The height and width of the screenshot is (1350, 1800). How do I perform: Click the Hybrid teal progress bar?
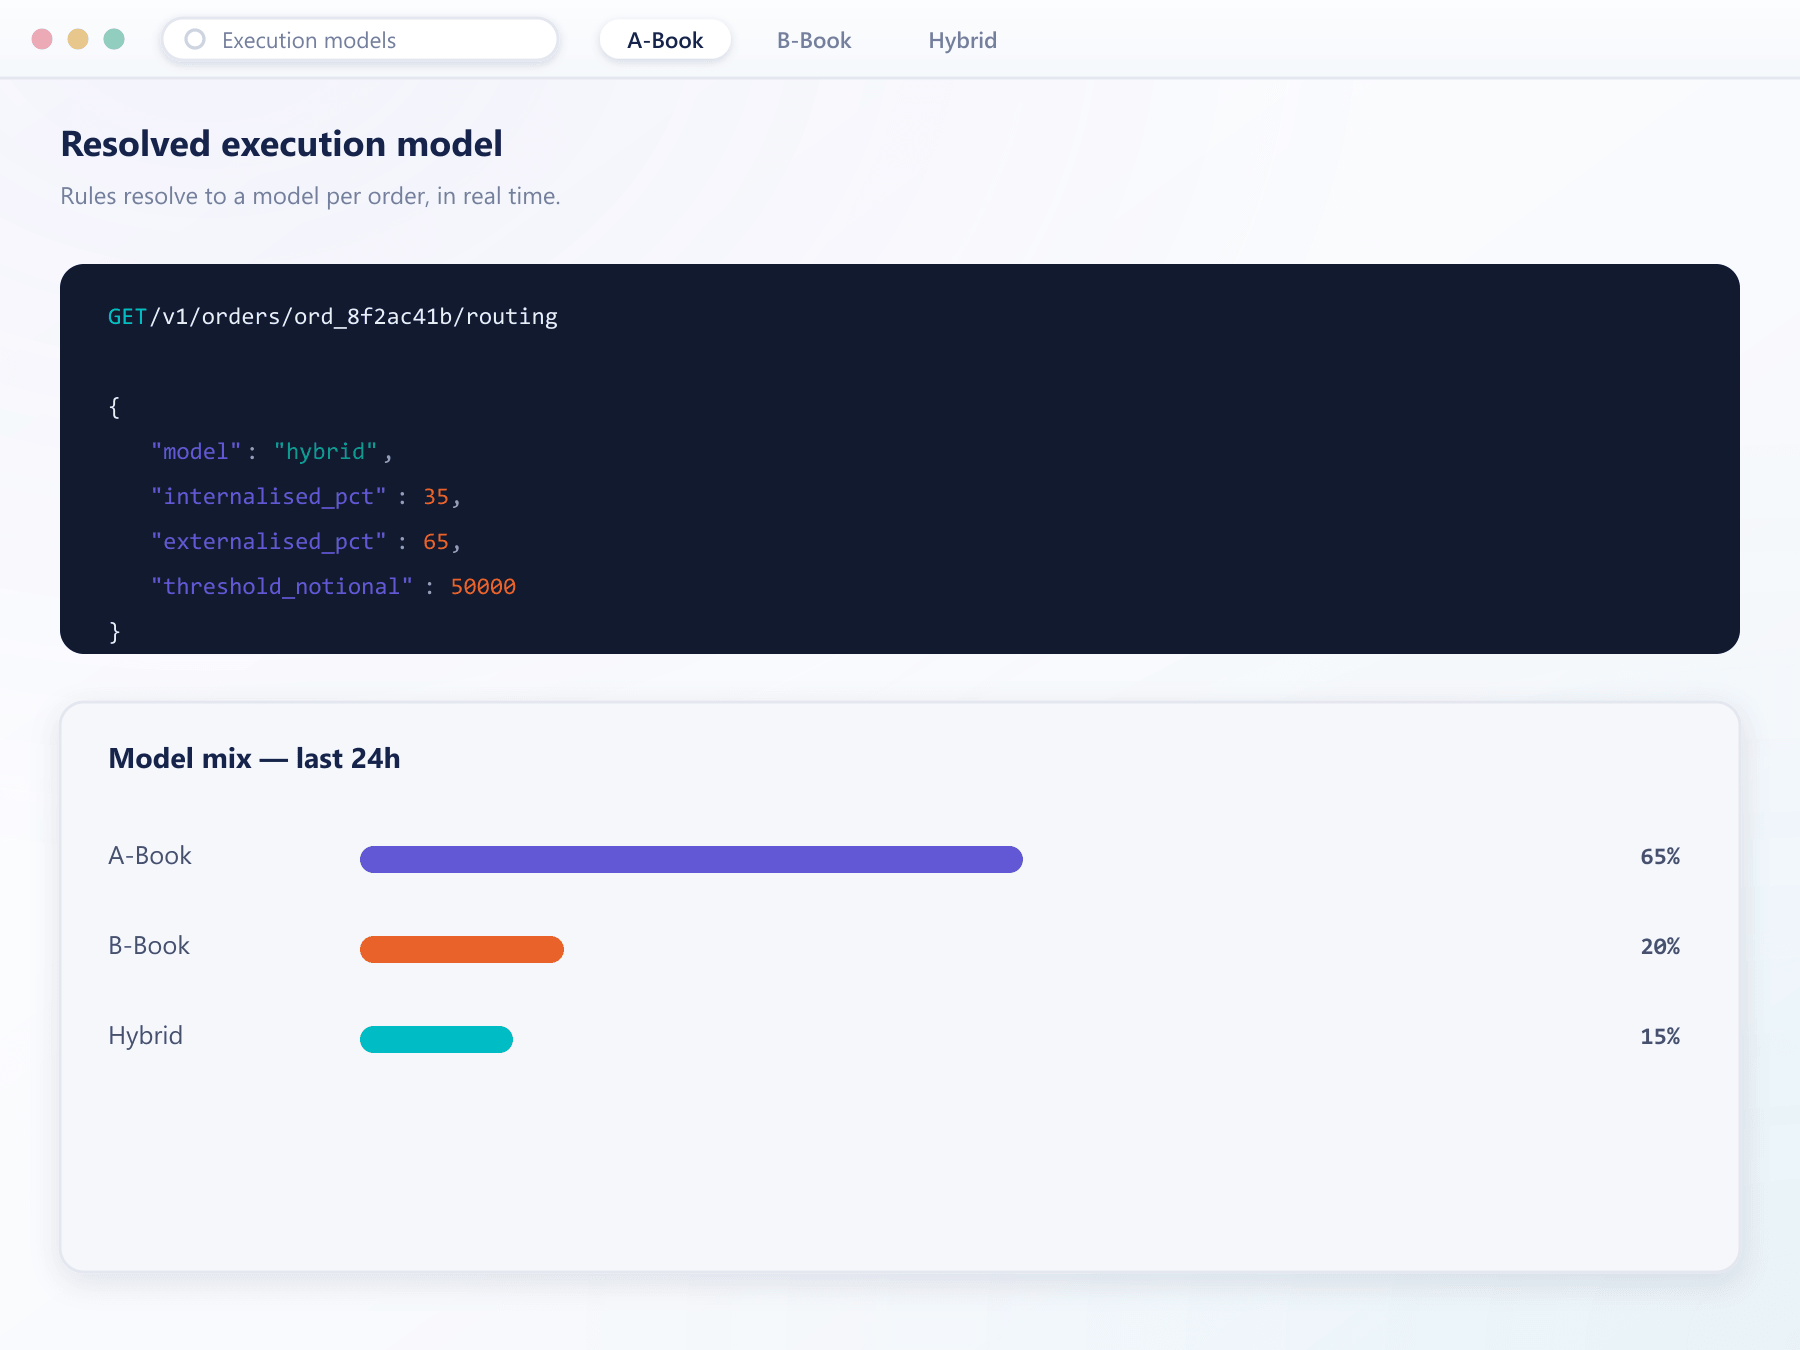[x=436, y=1039]
